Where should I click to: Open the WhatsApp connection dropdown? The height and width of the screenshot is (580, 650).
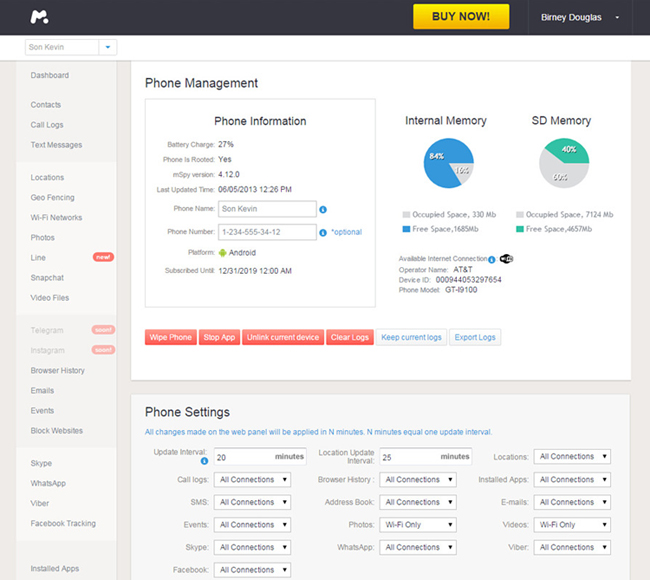coord(418,547)
